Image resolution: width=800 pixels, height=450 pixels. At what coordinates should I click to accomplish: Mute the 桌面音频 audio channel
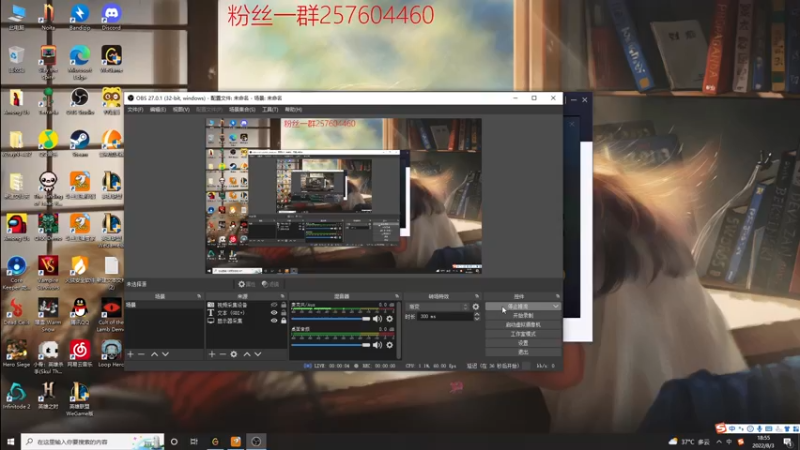point(377,345)
